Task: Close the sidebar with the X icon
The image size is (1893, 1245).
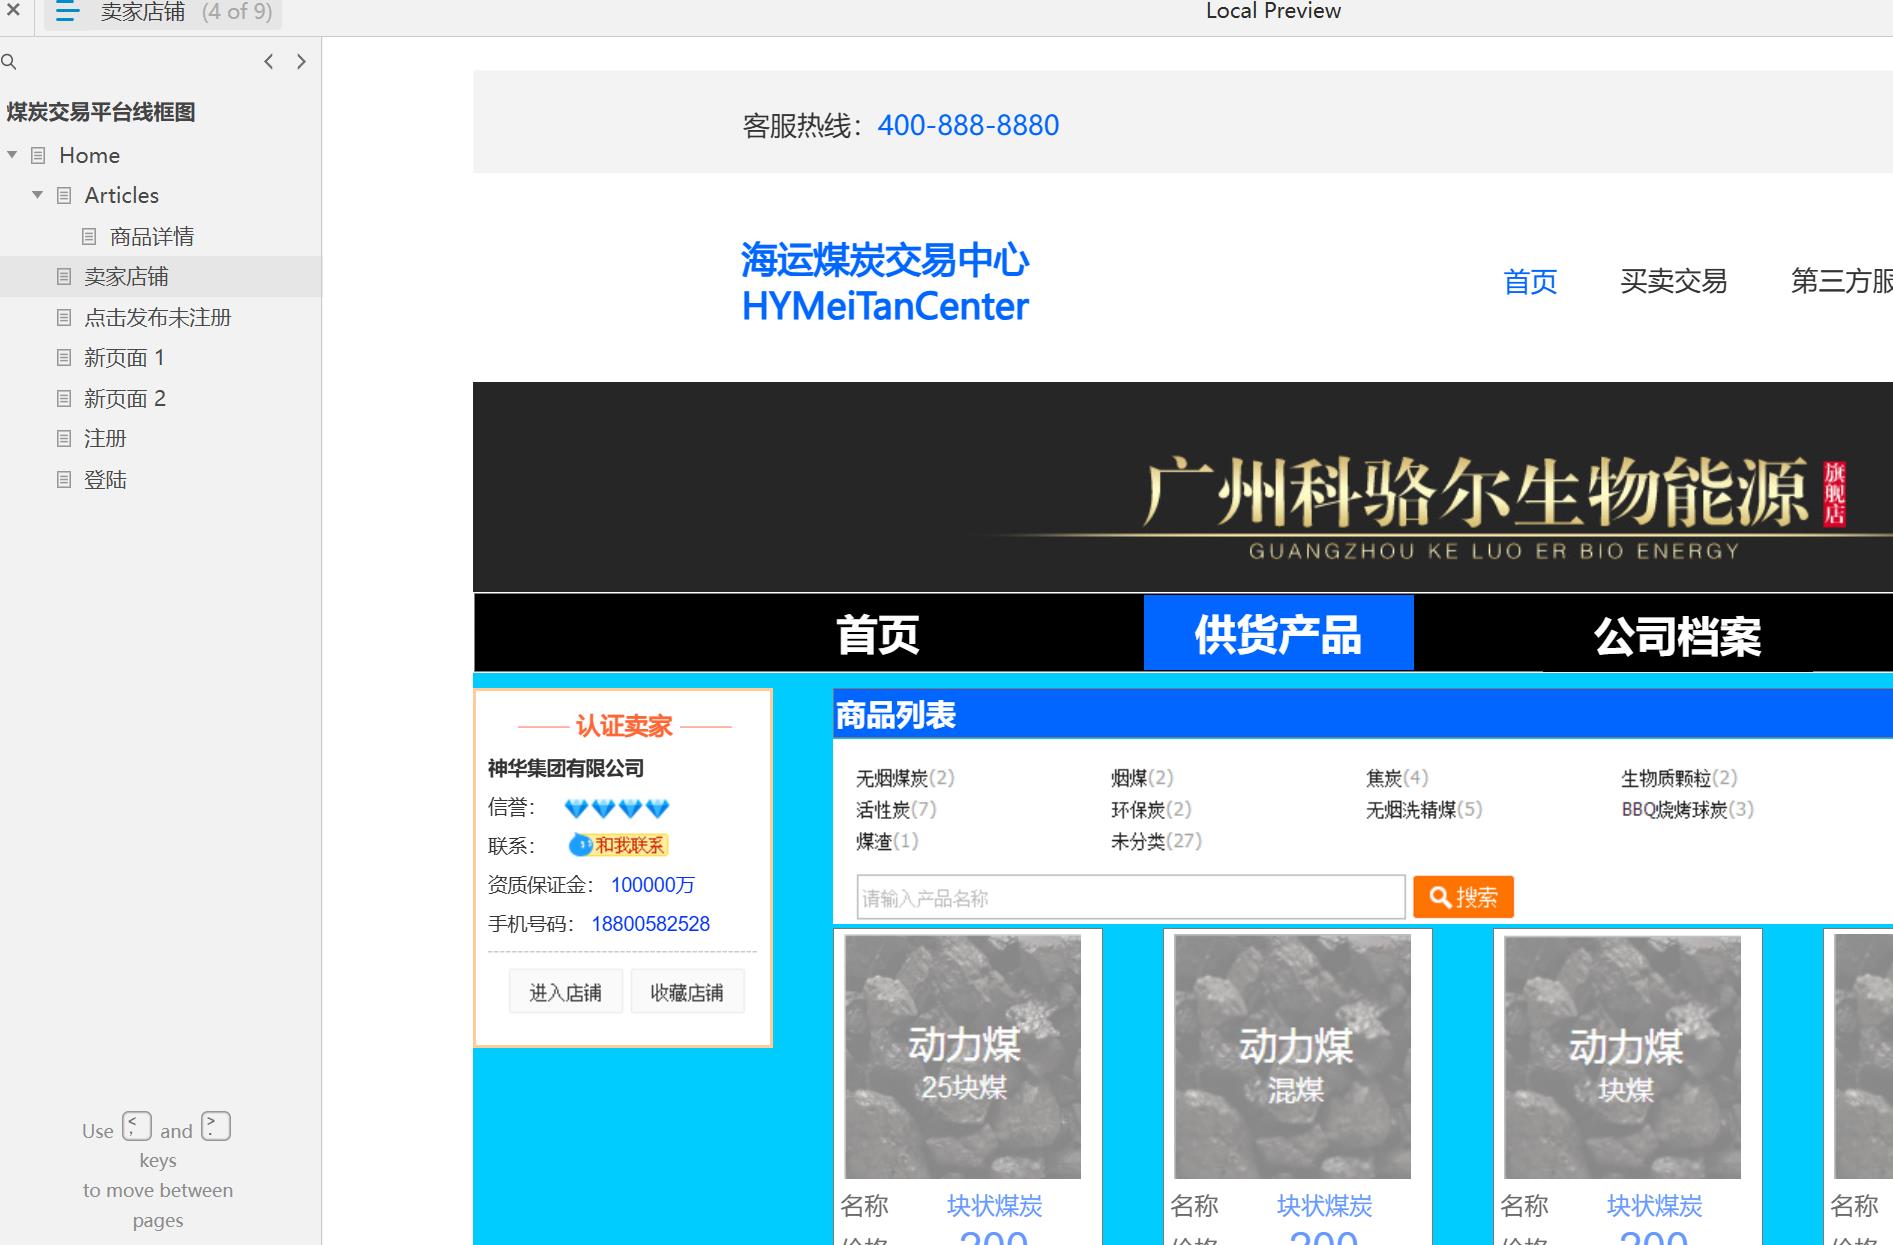Action: [x=13, y=11]
